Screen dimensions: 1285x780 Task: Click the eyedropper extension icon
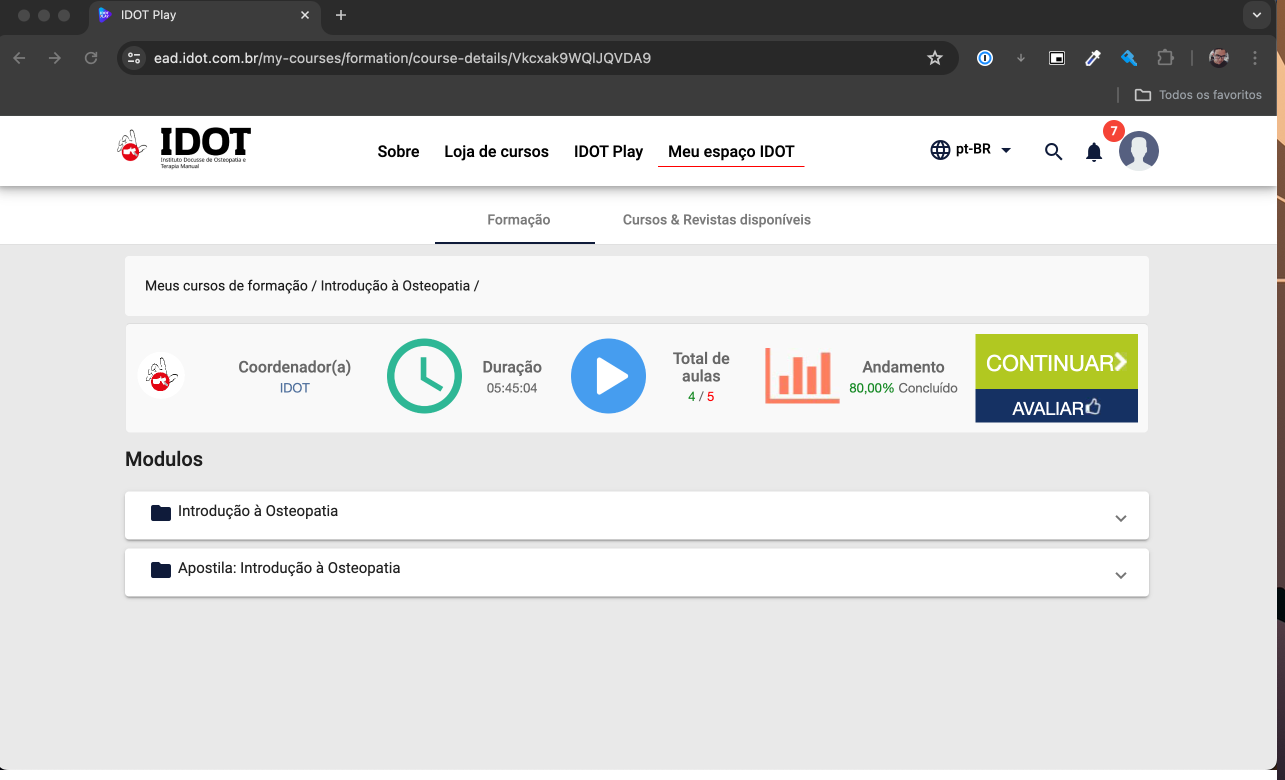1093,58
